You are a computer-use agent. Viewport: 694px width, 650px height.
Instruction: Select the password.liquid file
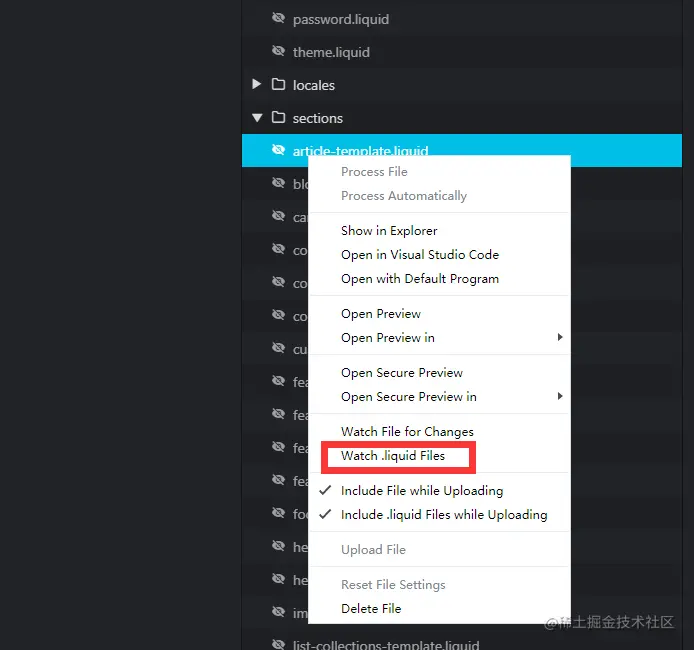(x=341, y=19)
